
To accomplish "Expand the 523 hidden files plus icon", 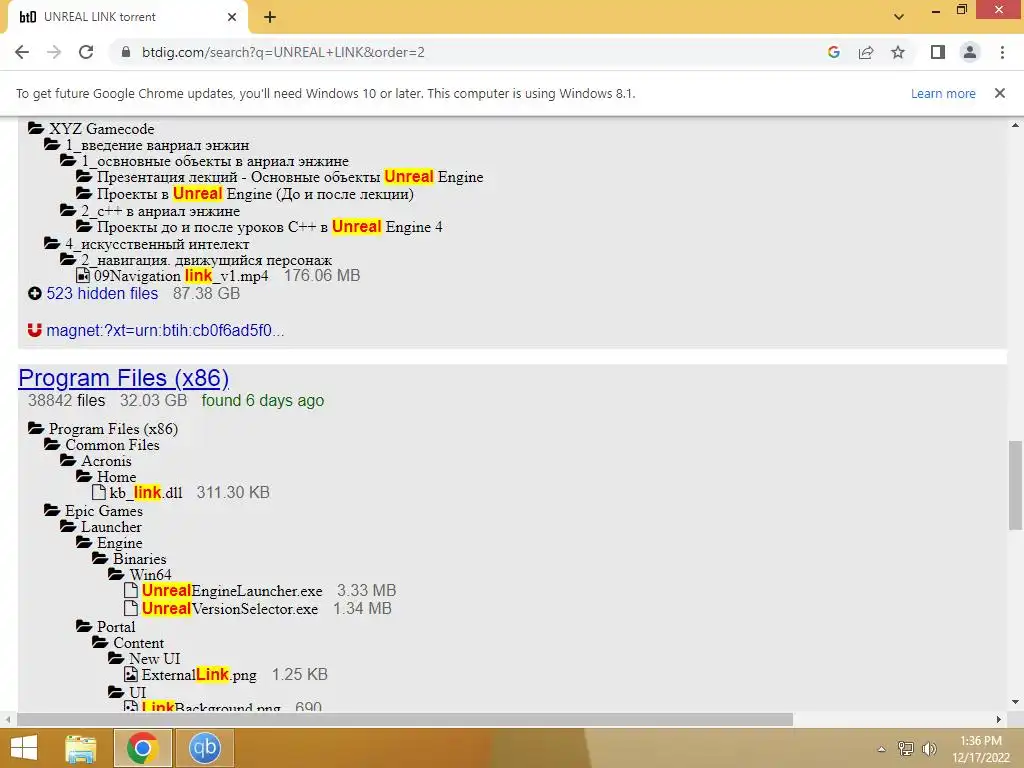I will [35, 294].
